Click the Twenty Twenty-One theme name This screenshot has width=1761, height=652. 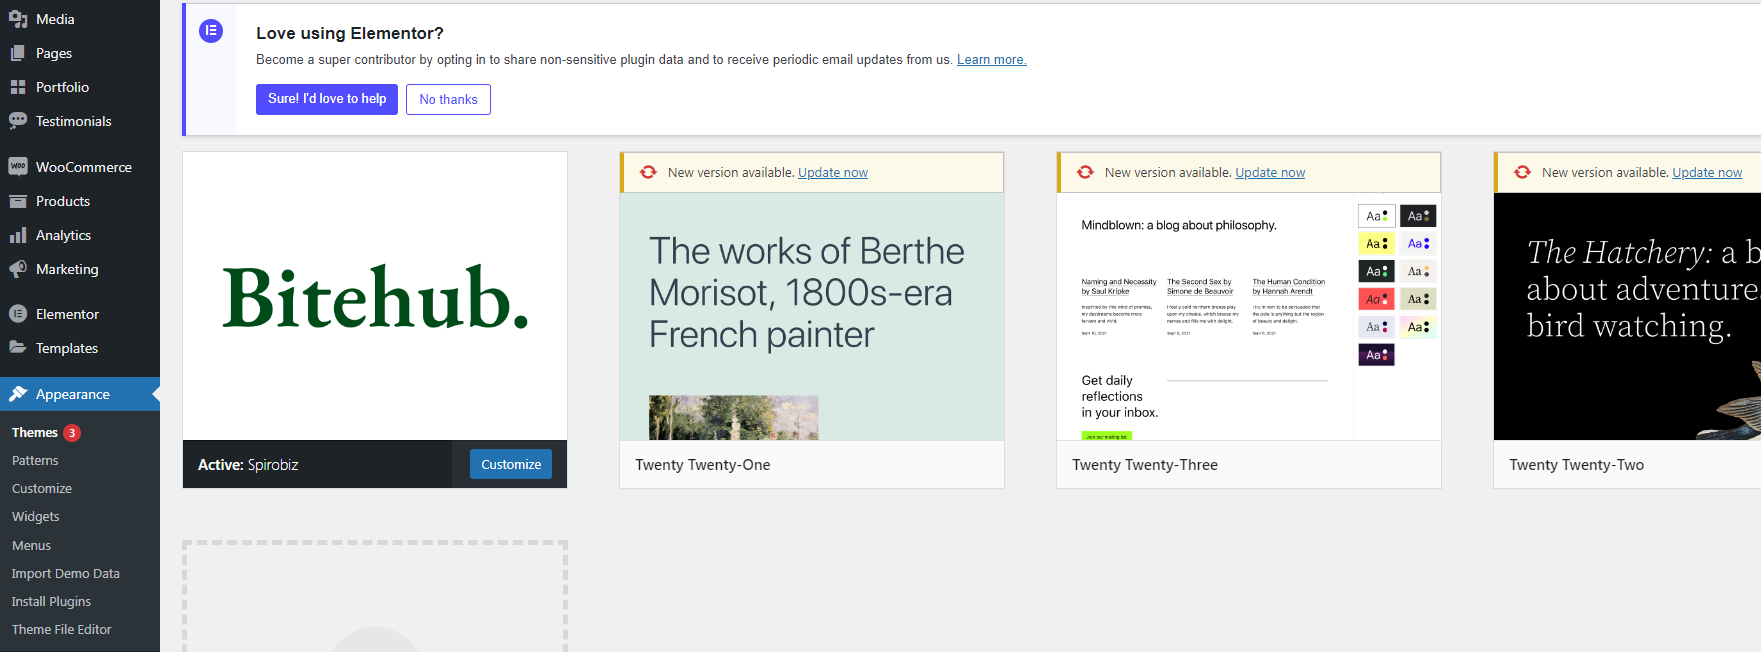(703, 465)
